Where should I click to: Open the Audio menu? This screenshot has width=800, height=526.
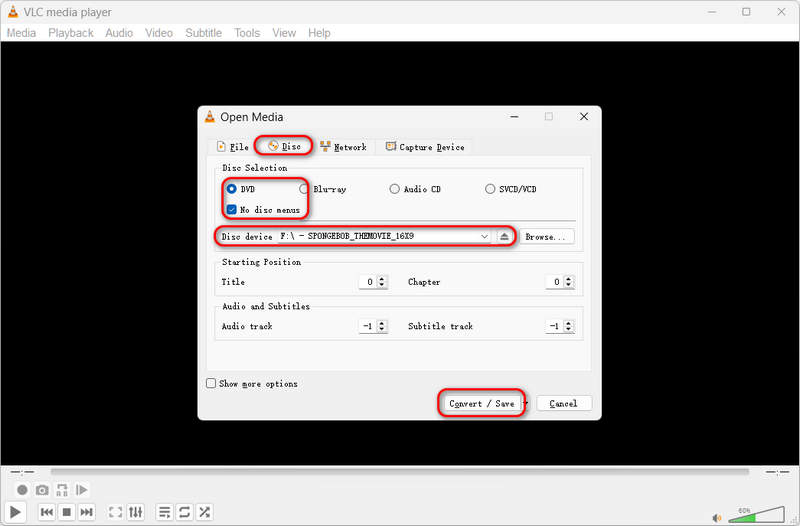119,33
